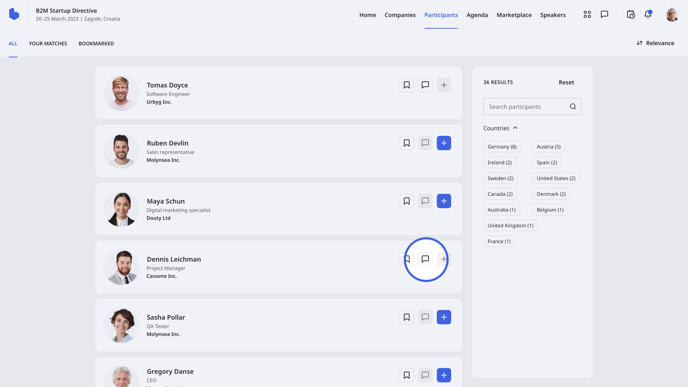Open chat with Tomas Doyce
Image resolution: width=688 pixels, height=387 pixels.
click(x=425, y=85)
